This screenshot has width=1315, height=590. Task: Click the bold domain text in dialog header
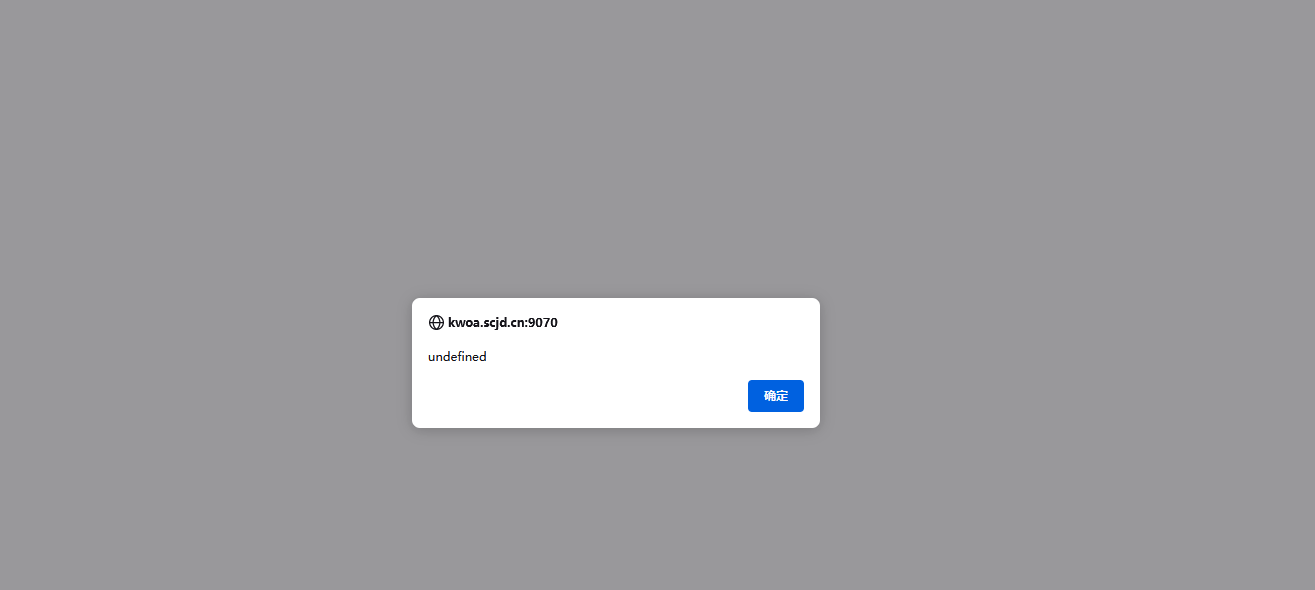(503, 323)
